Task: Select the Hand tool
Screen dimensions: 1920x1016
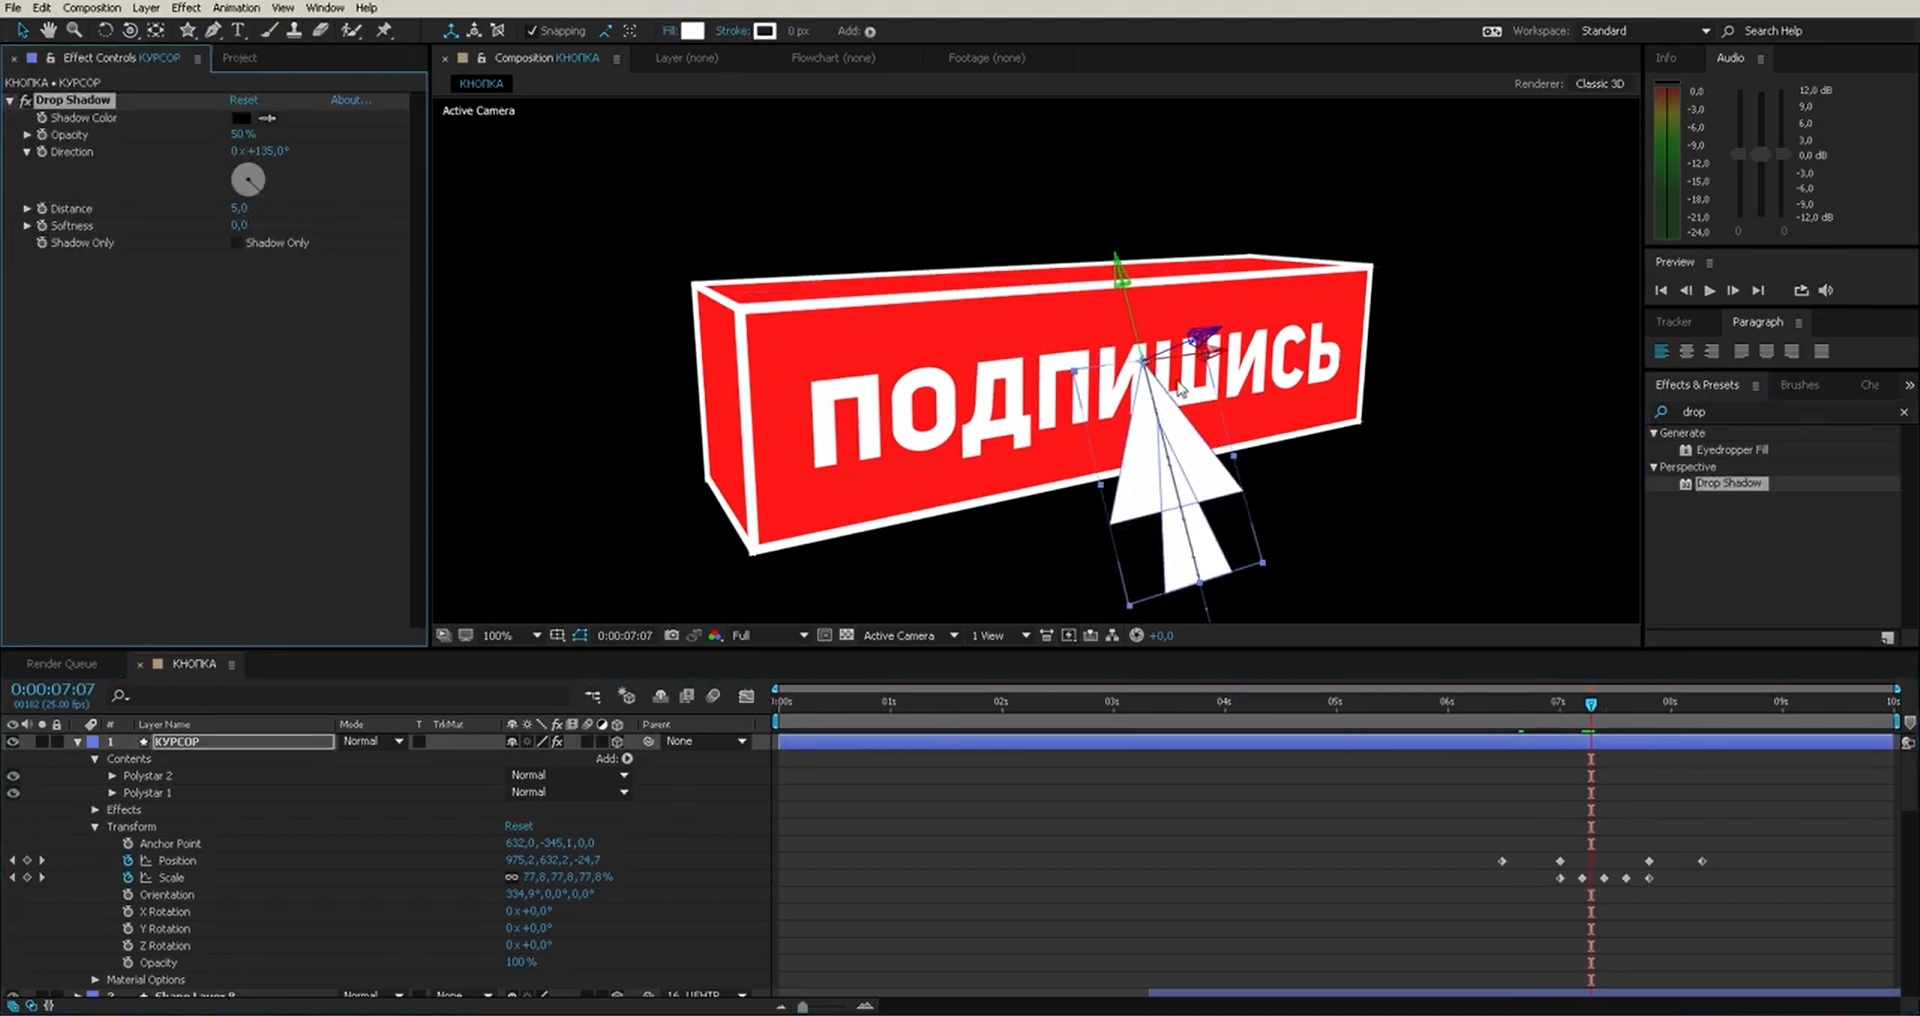Action: coord(48,30)
